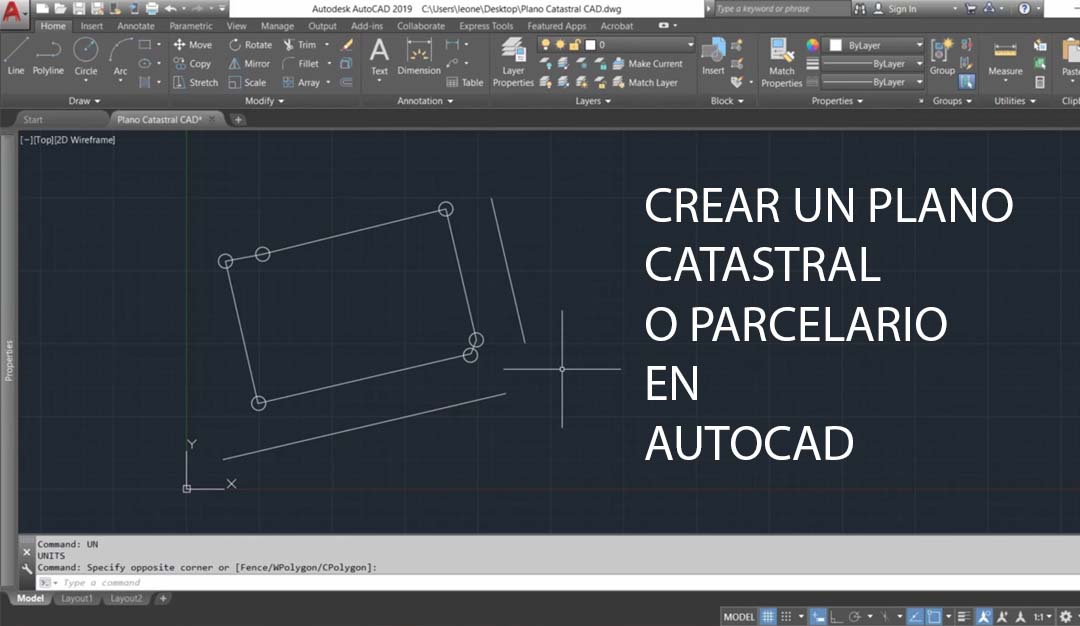Toggle grid display in status bar

pyautogui.click(x=768, y=616)
